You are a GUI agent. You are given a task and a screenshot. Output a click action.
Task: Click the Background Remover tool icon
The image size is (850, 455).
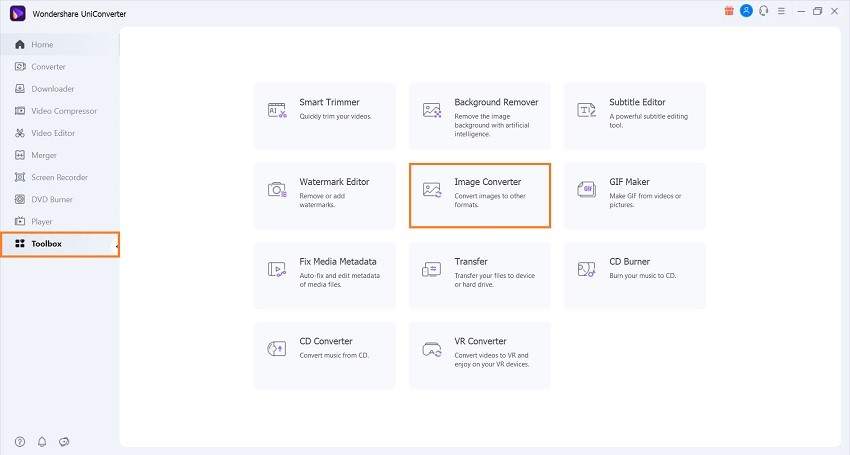coord(432,110)
